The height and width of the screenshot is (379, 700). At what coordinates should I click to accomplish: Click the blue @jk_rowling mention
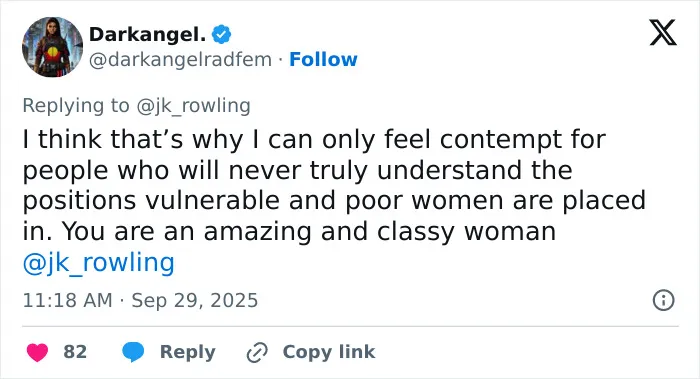[x=98, y=262]
